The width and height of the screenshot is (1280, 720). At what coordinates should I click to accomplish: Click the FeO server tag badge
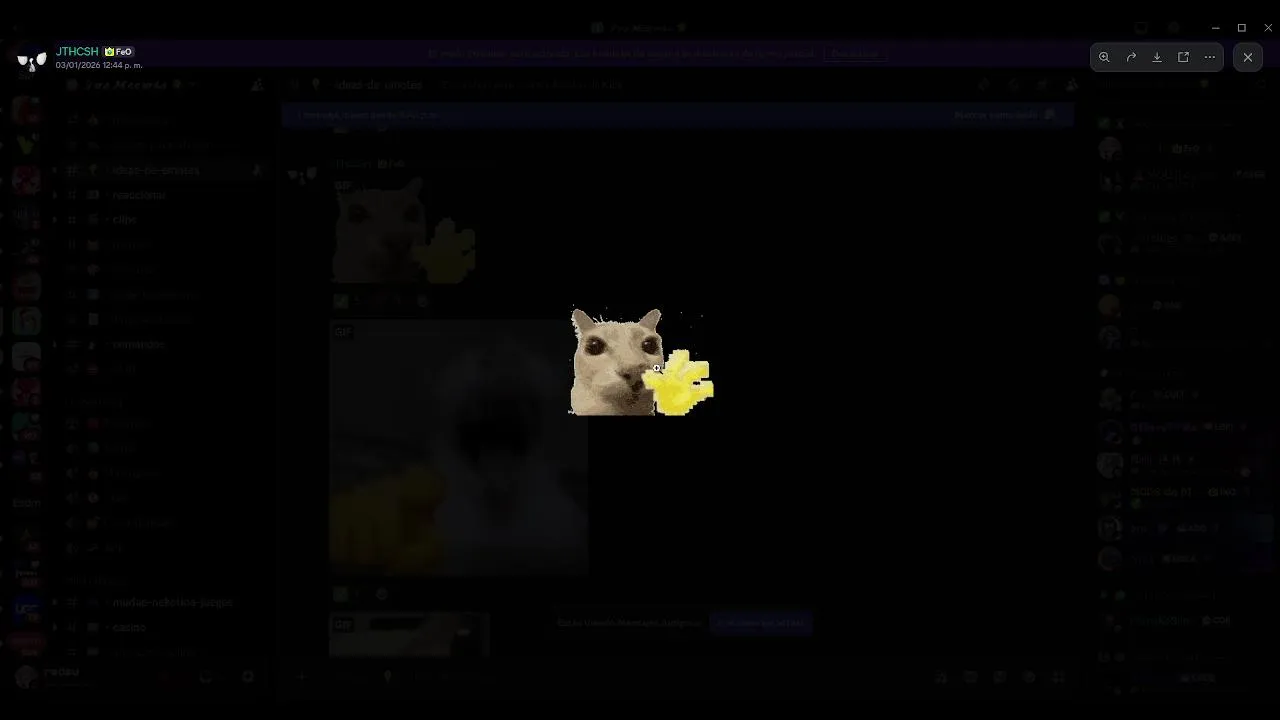[119, 52]
